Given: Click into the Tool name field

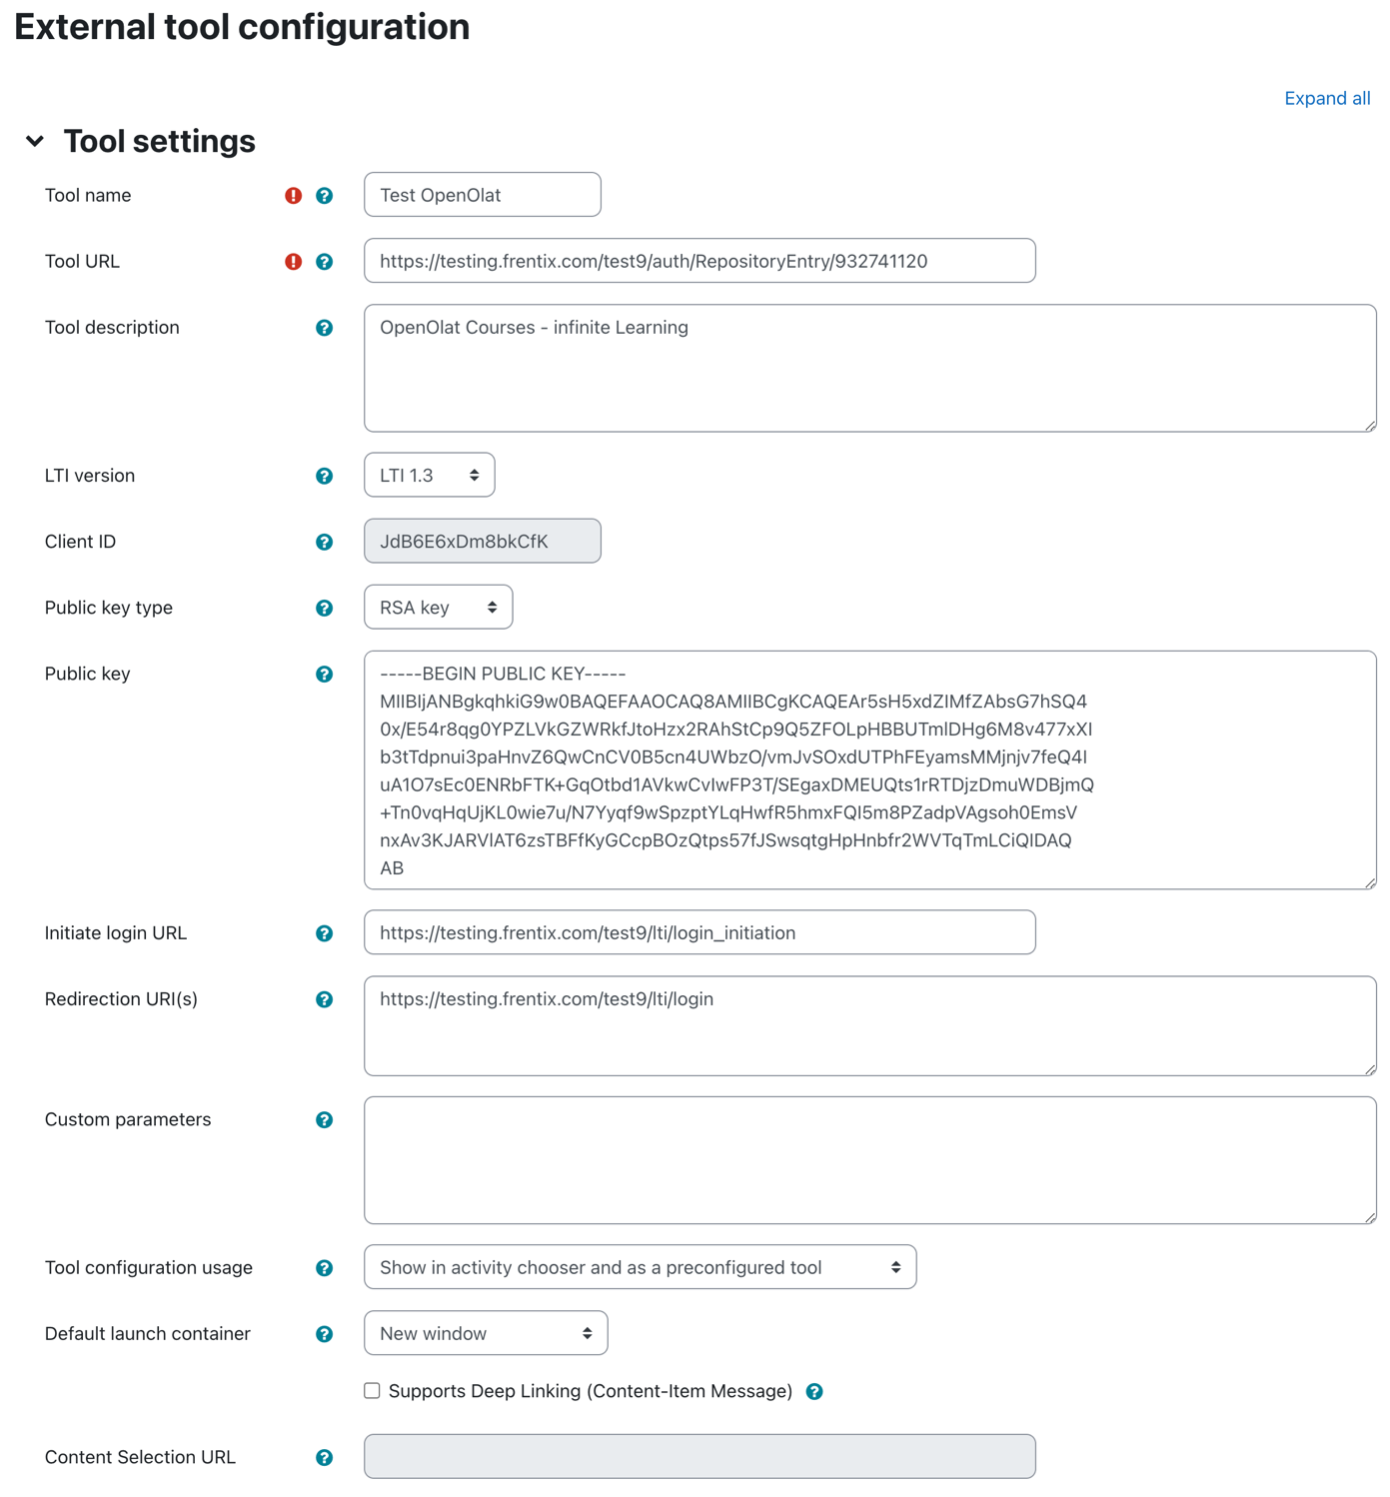Looking at the screenshot, I should (x=482, y=195).
